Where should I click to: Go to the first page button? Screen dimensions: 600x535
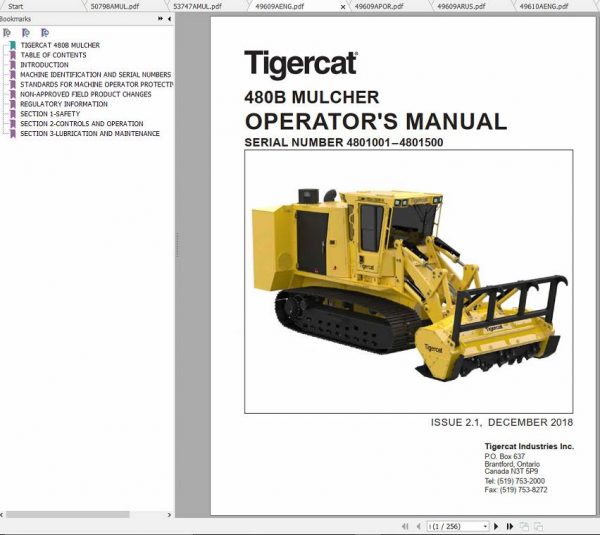point(405,527)
